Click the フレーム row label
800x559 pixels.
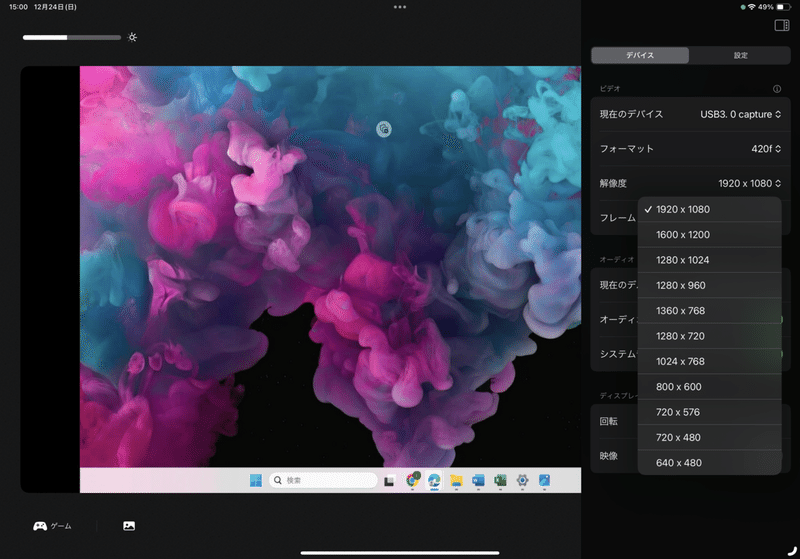pos(618,218)
